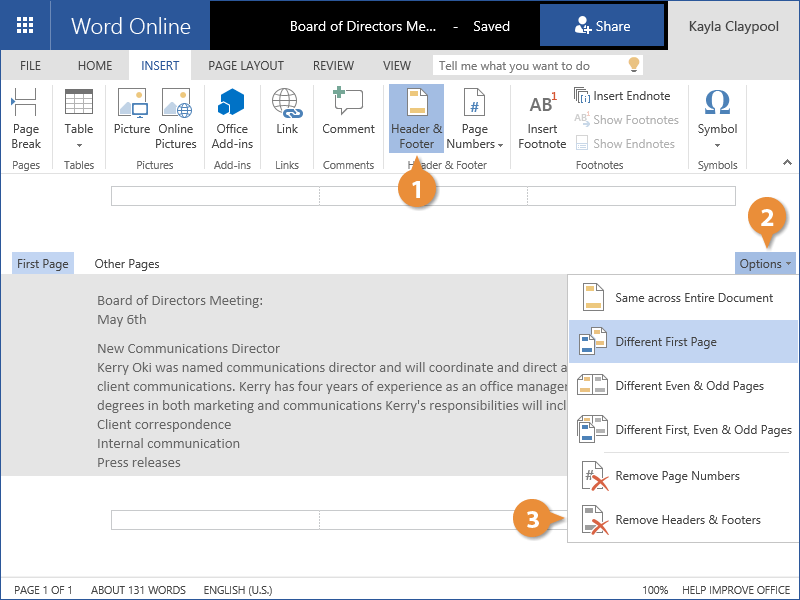Open the app launcher waffle icon

coord(25,25)
